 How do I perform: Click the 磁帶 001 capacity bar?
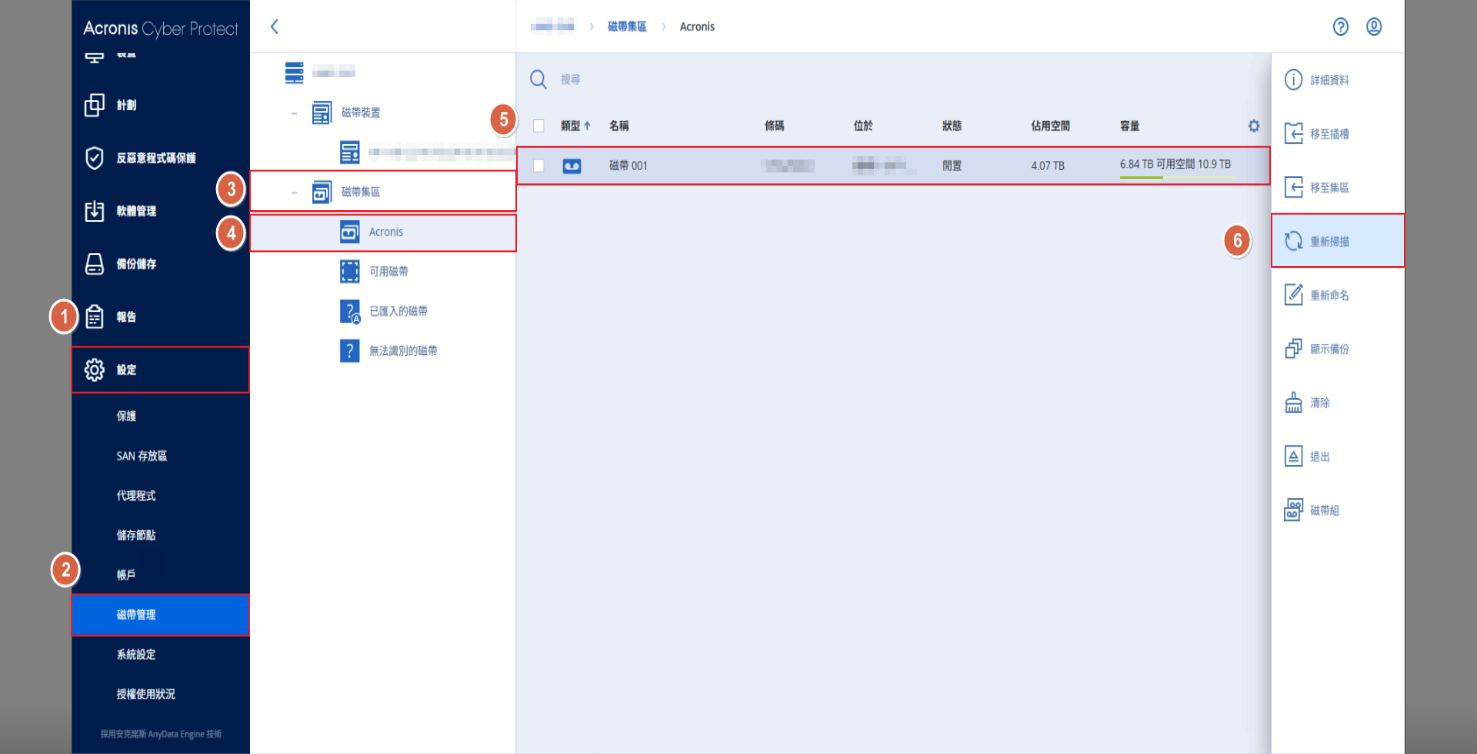[1178, 177]
